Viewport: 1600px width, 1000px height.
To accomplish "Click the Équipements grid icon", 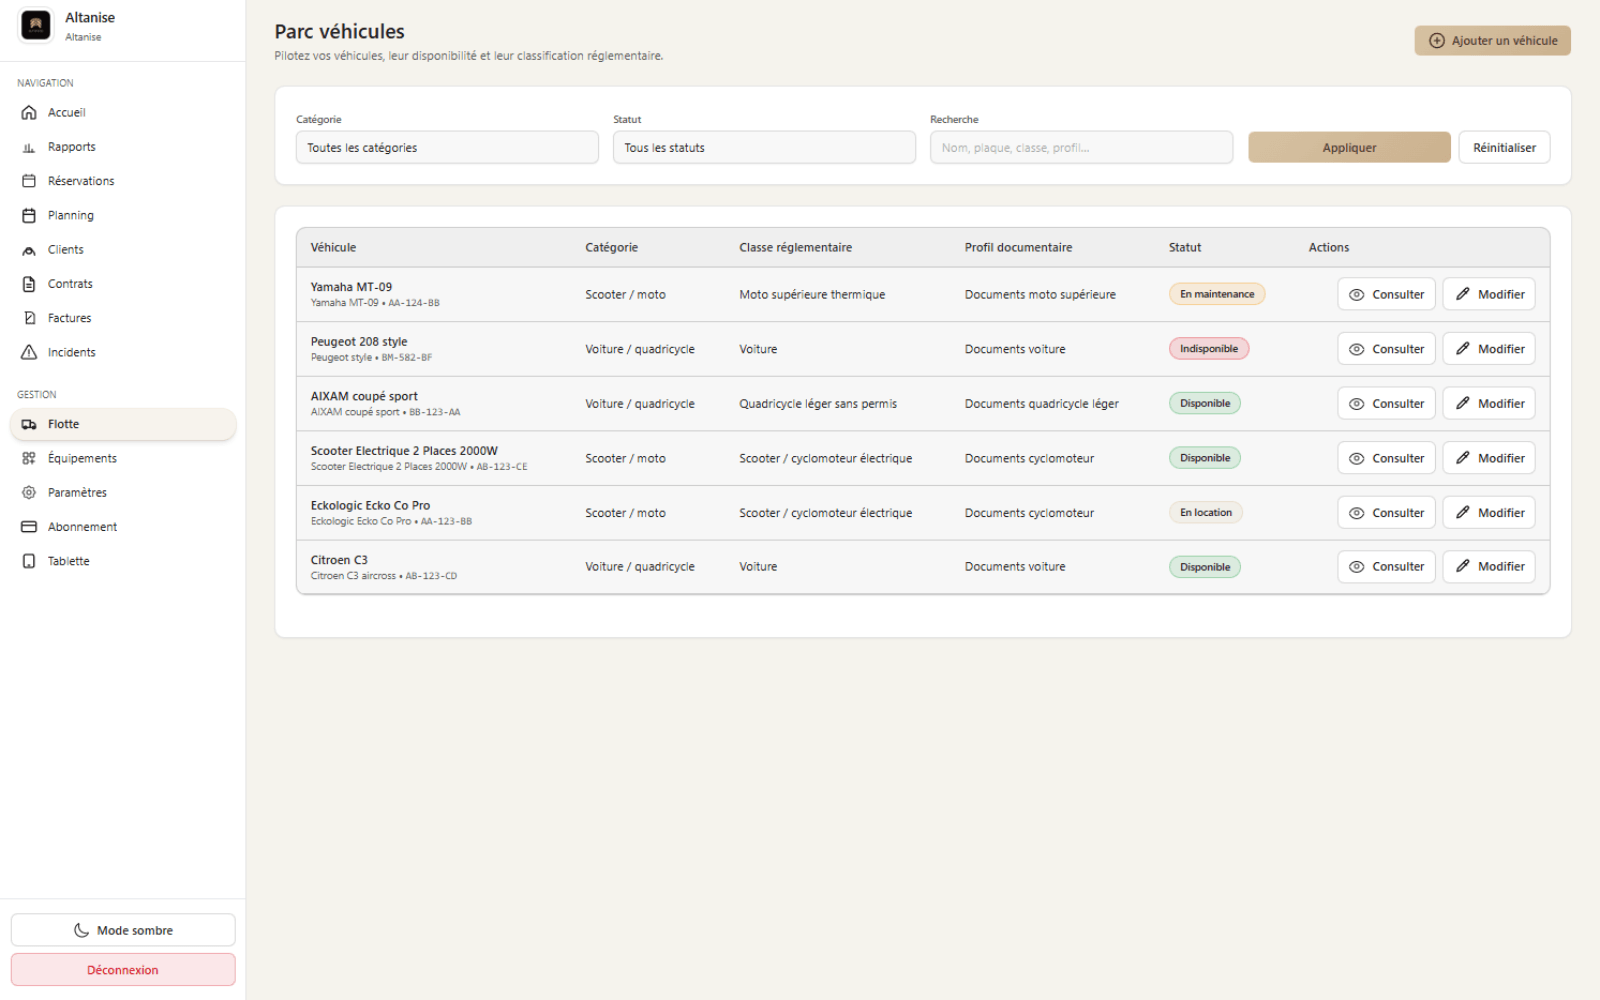I will click(29, 458).
